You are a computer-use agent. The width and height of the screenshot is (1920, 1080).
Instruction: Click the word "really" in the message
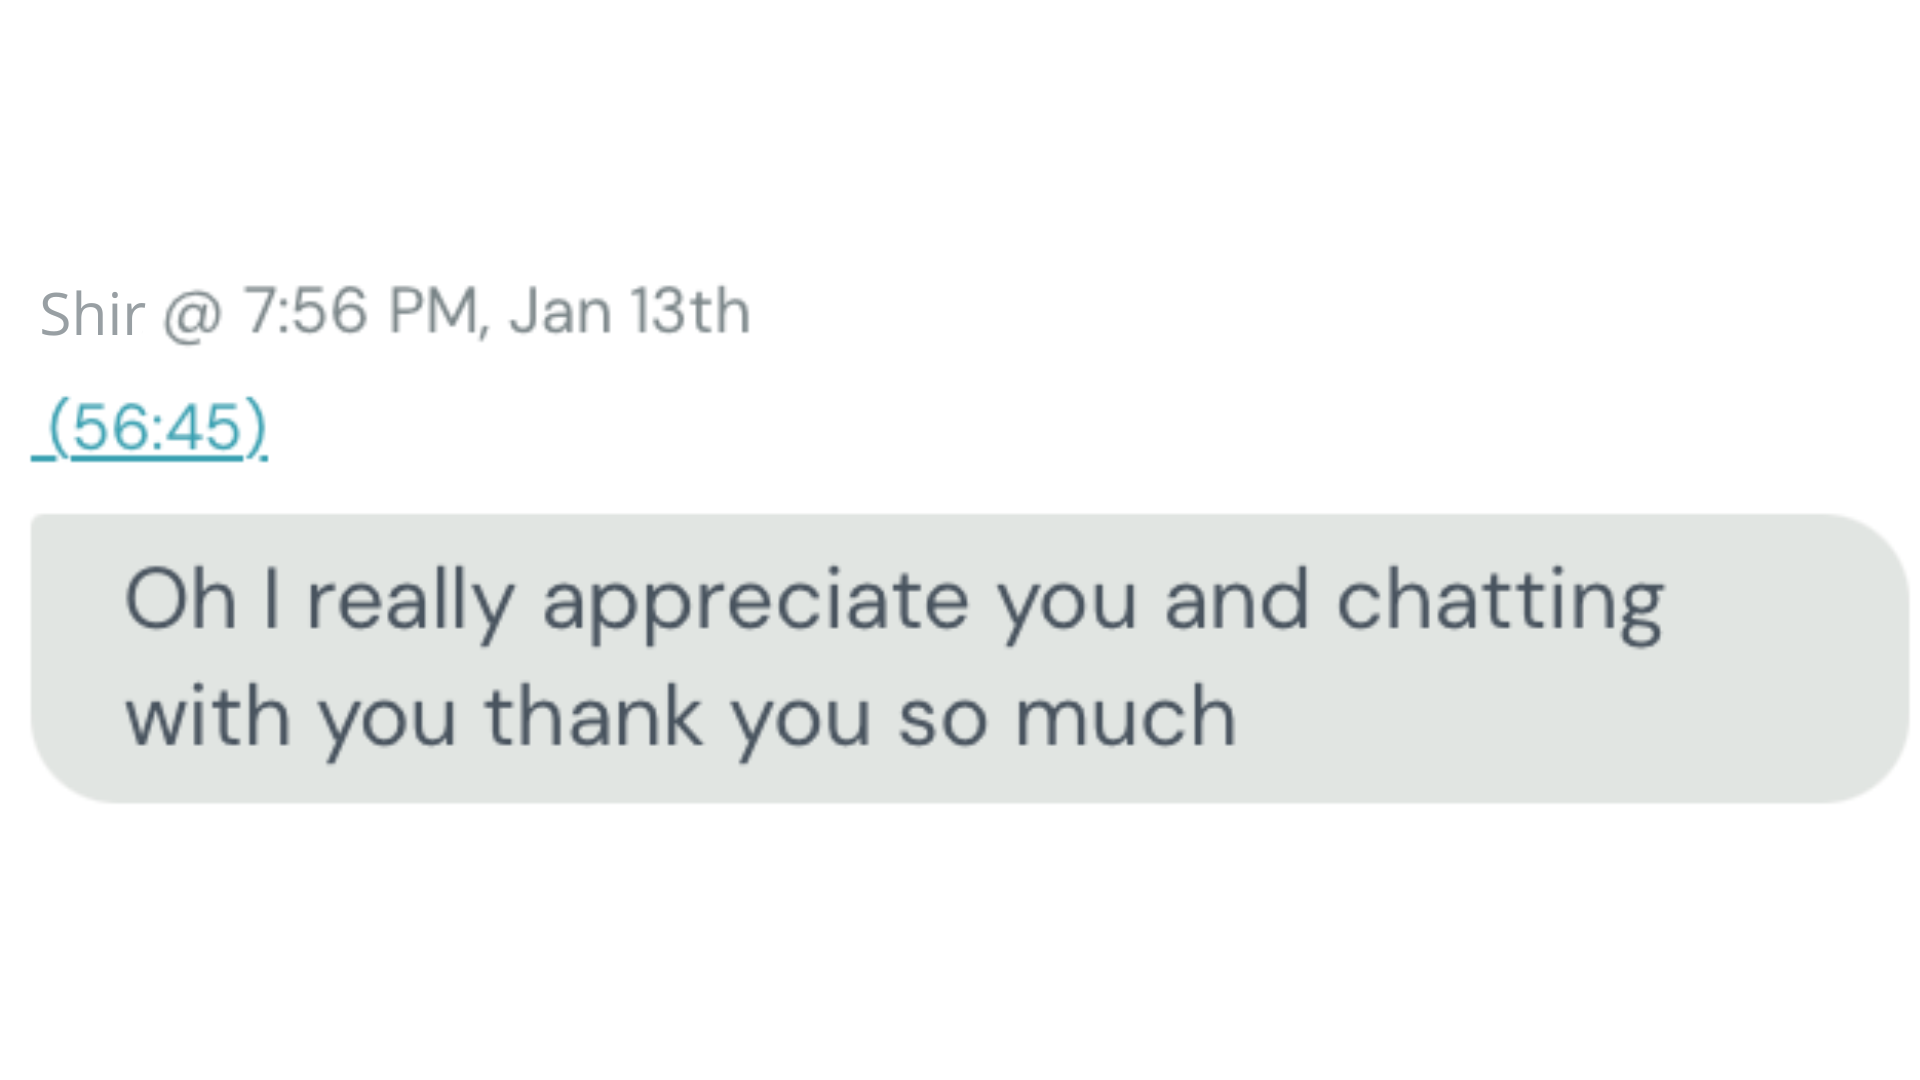410,601
